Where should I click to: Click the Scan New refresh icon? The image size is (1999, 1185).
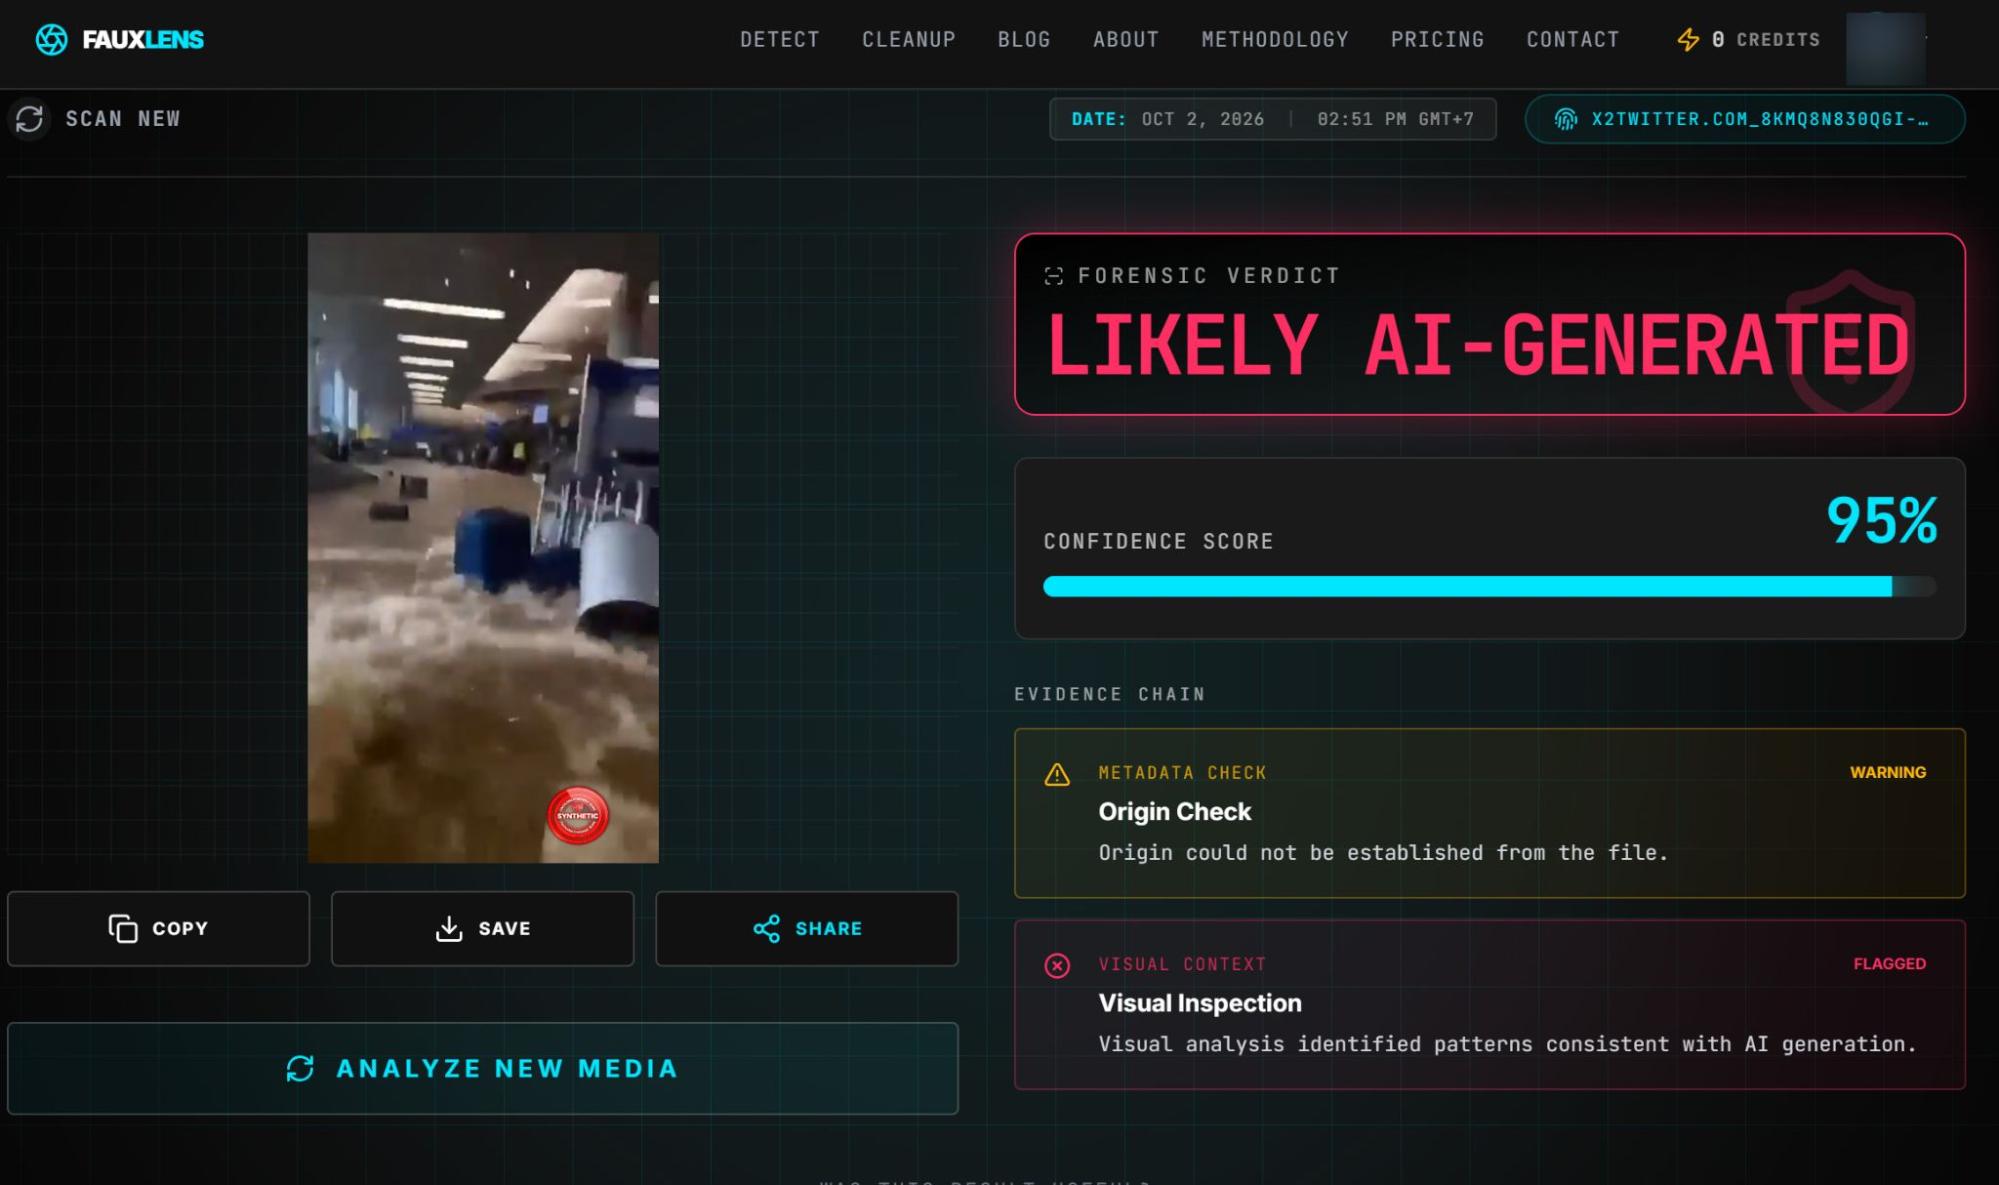tap(30, 119)
